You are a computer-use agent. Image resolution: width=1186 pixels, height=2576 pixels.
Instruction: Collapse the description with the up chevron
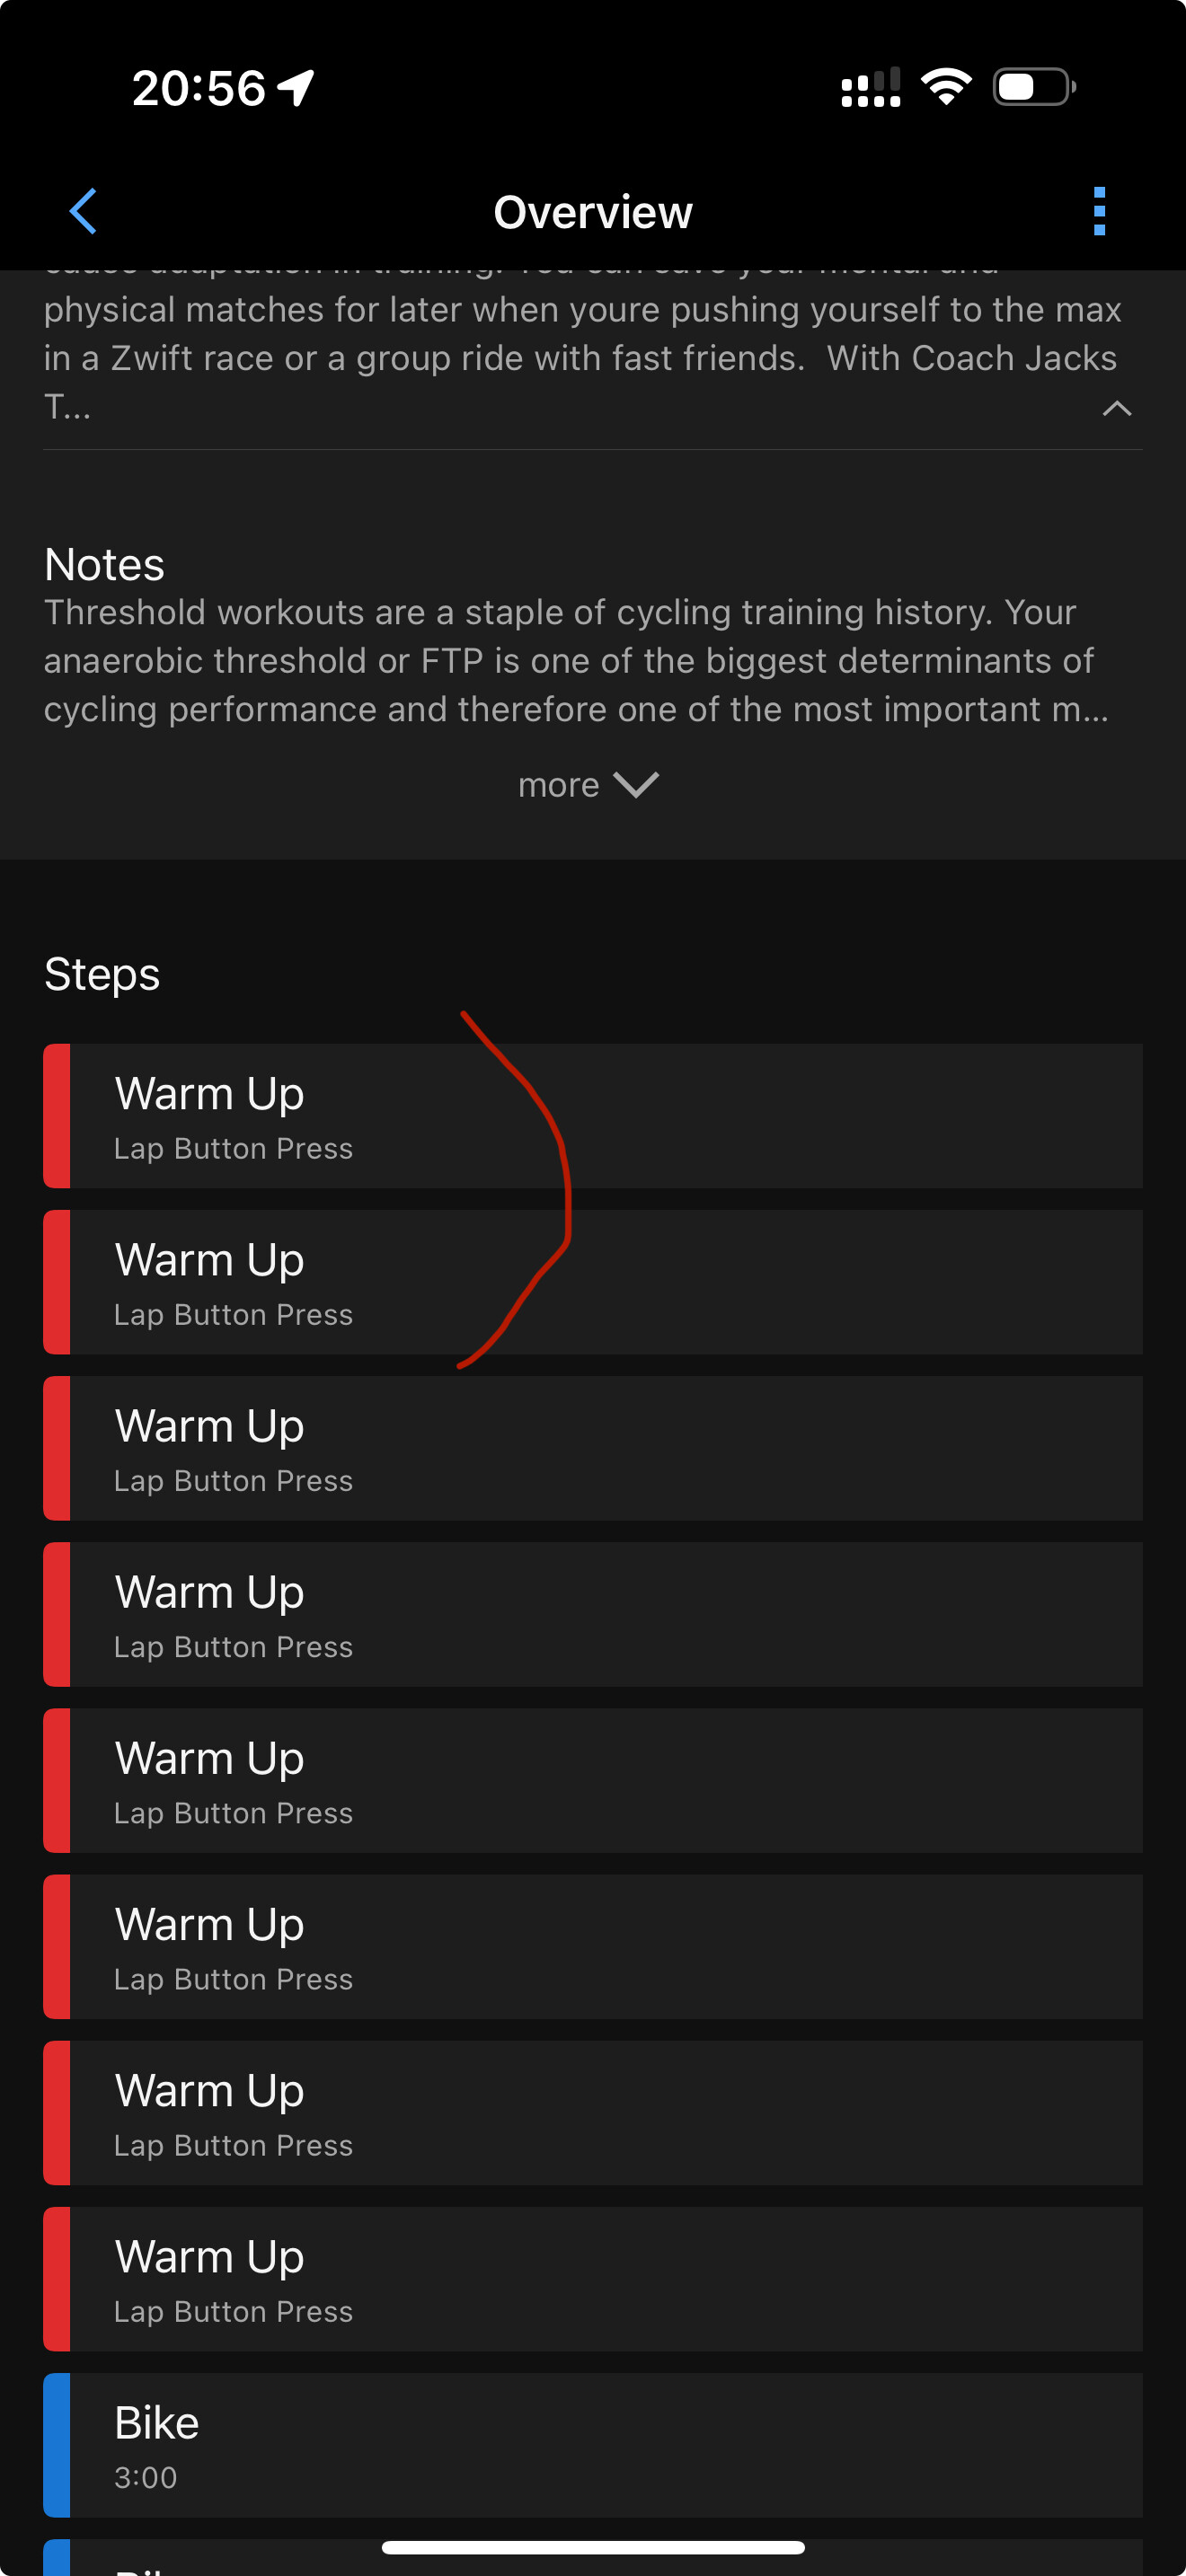coord(1116,408)
